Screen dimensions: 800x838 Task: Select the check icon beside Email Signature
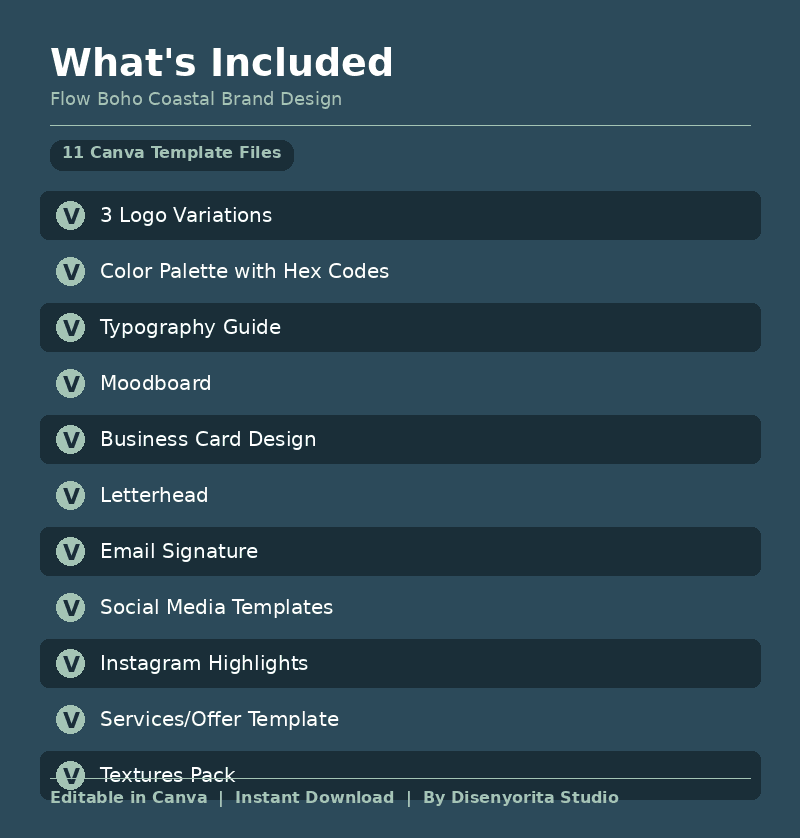tap(70, 551)
